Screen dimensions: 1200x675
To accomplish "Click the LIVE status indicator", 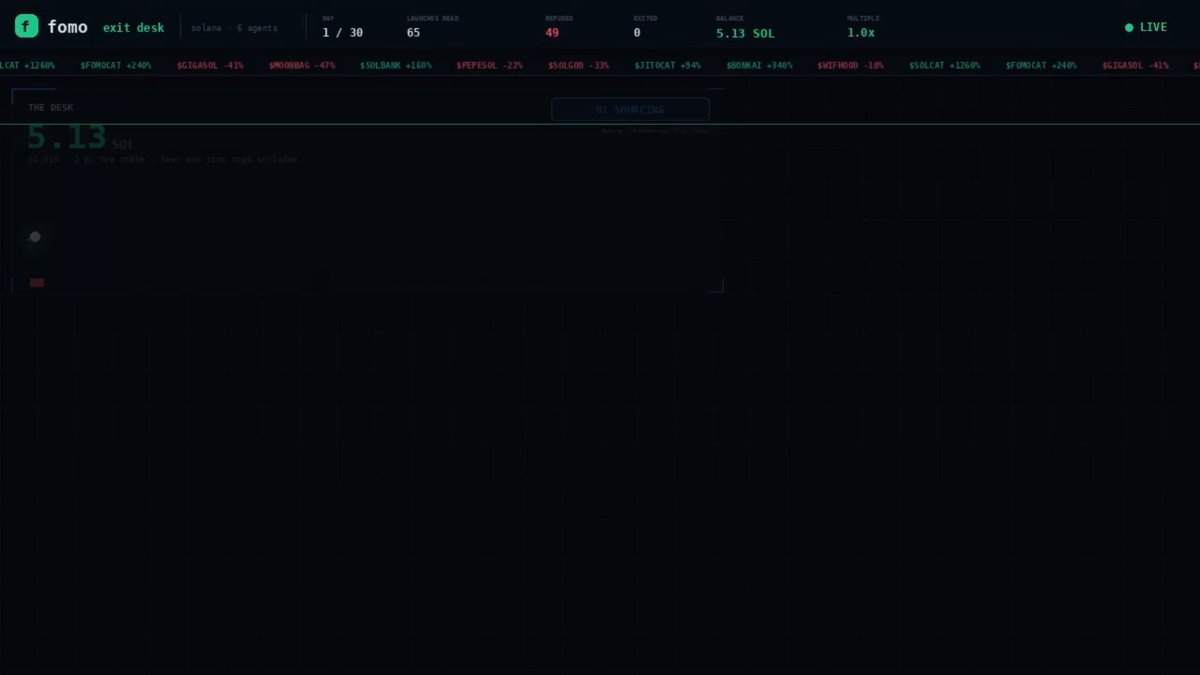I will pos(1146,27).
